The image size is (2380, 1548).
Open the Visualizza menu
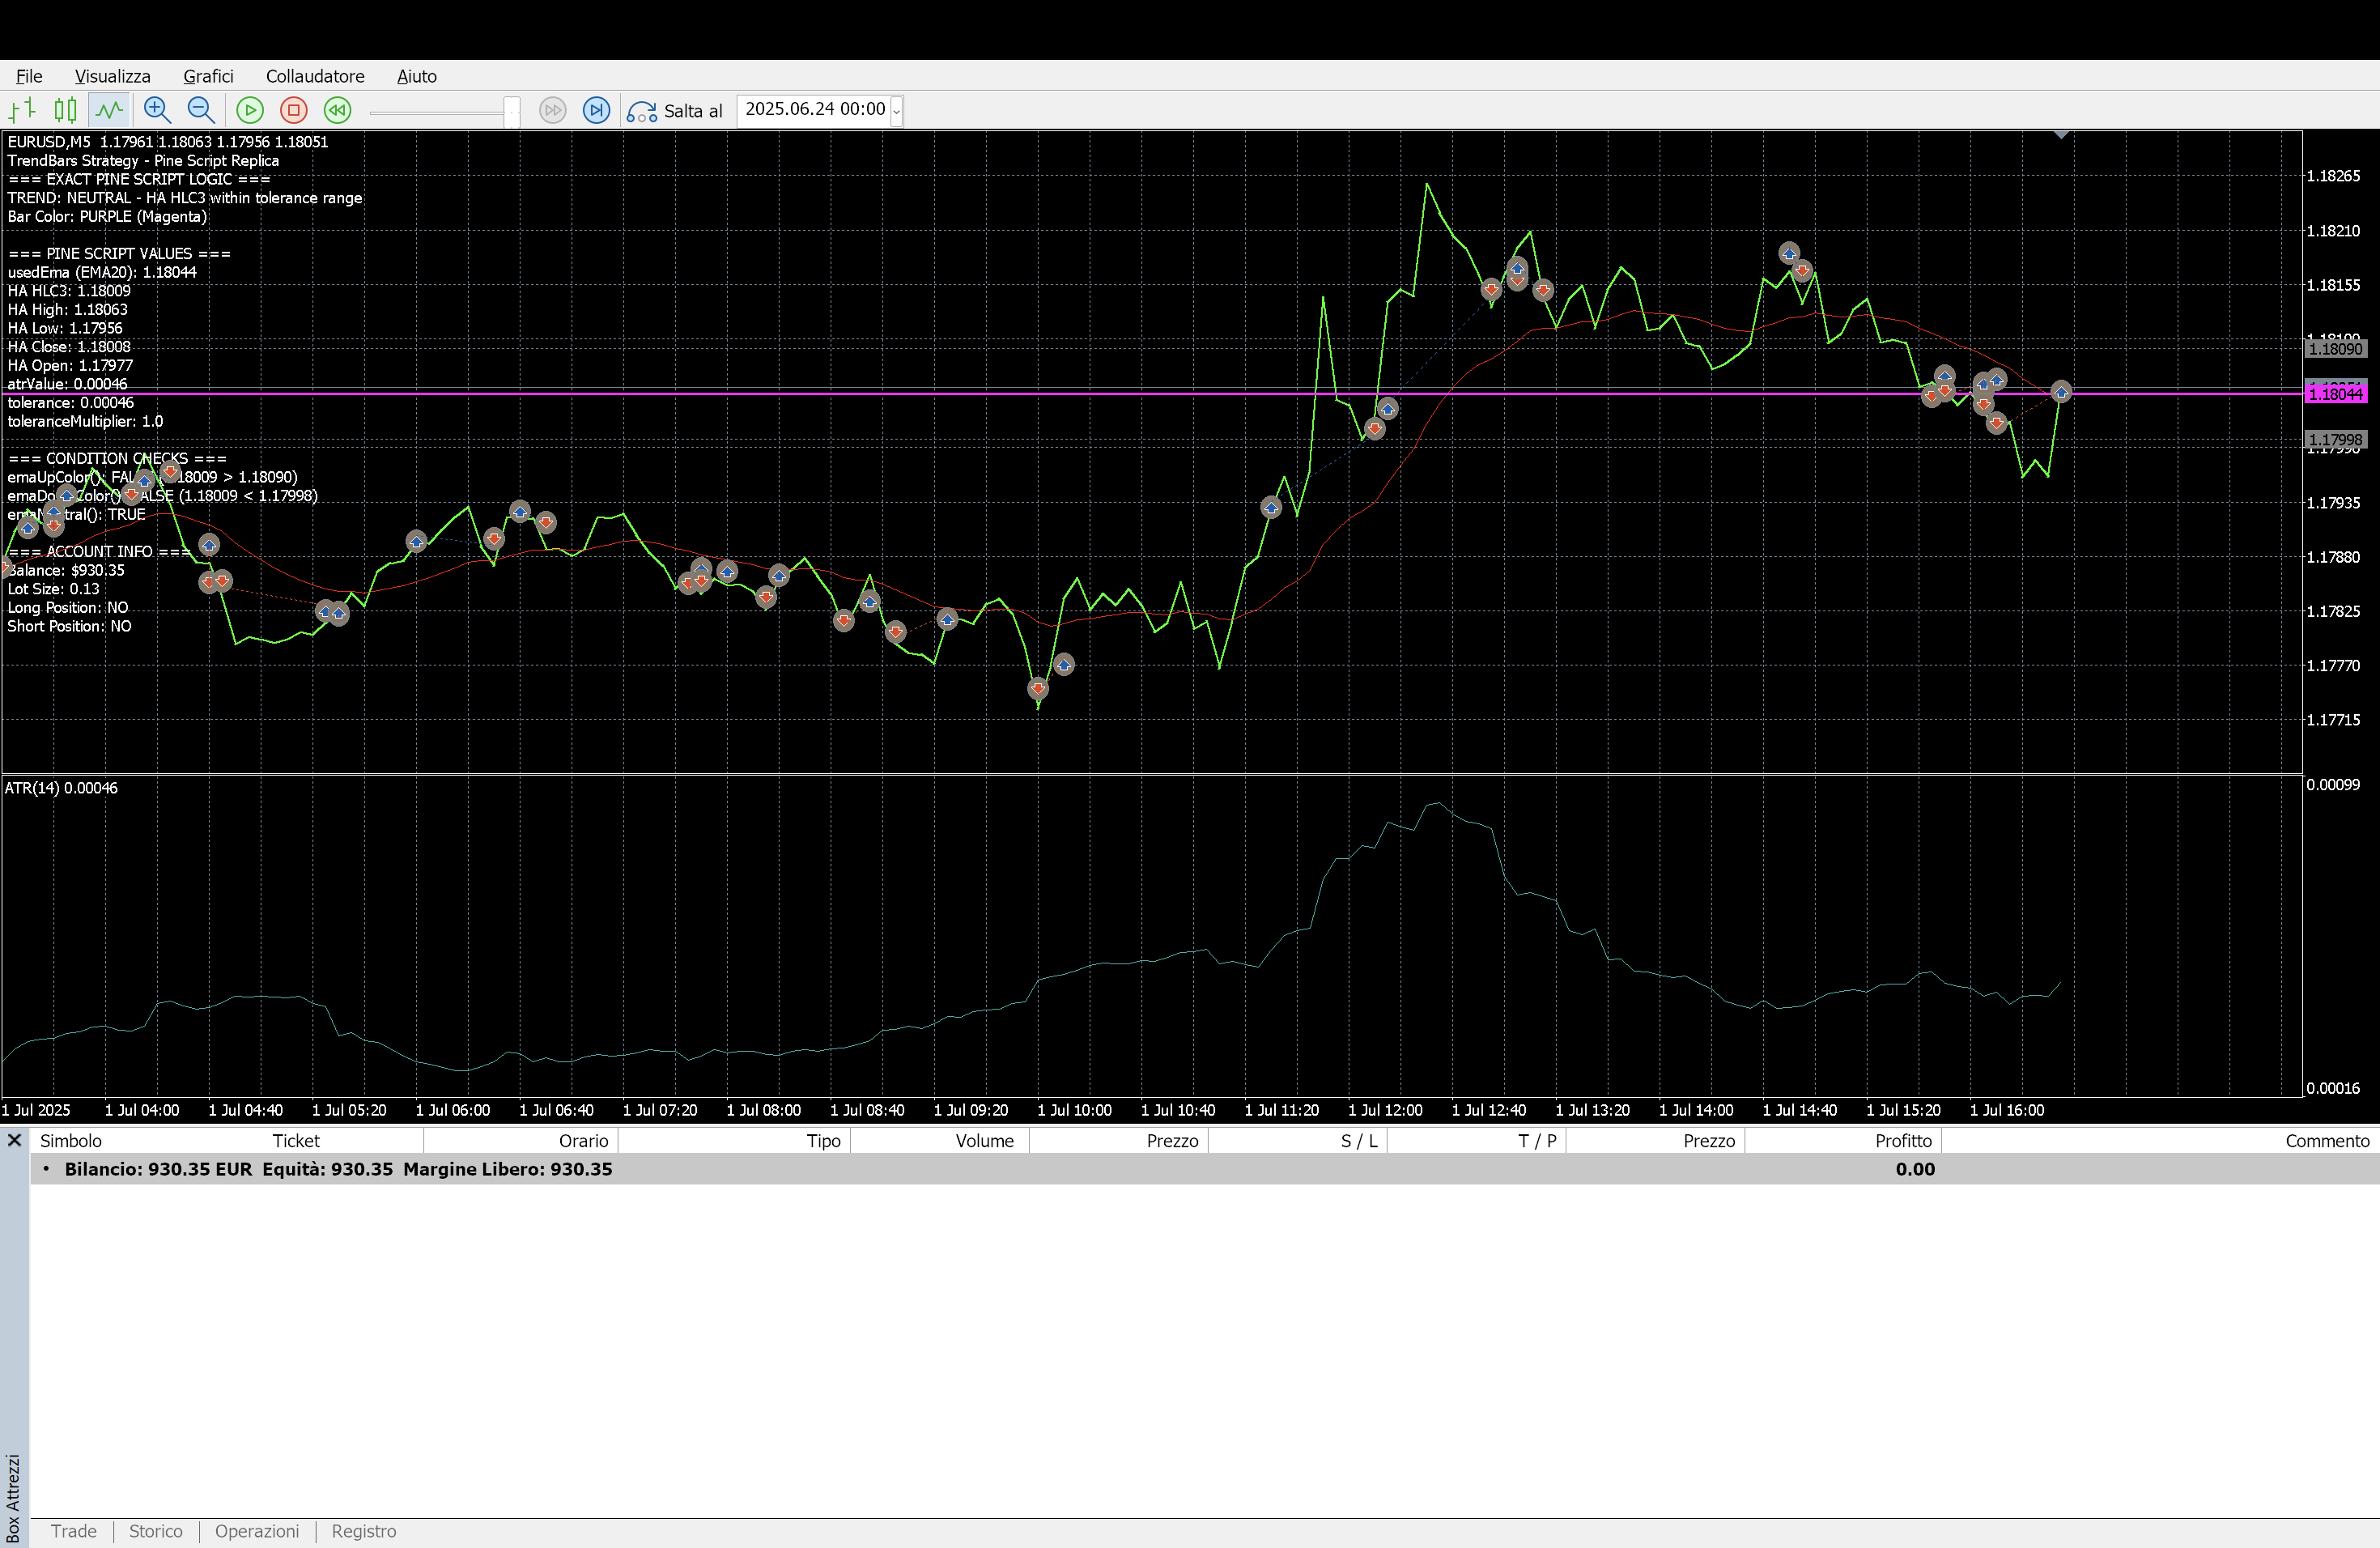[x=112, y=76]
